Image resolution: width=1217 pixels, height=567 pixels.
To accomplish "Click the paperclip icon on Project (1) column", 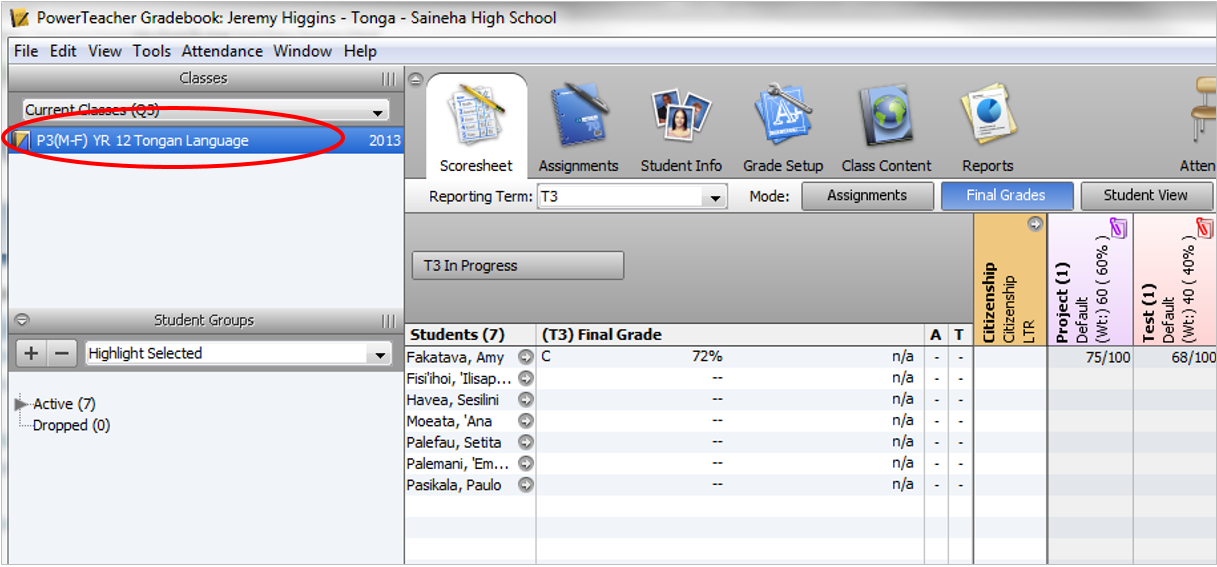I will 1119,228.
